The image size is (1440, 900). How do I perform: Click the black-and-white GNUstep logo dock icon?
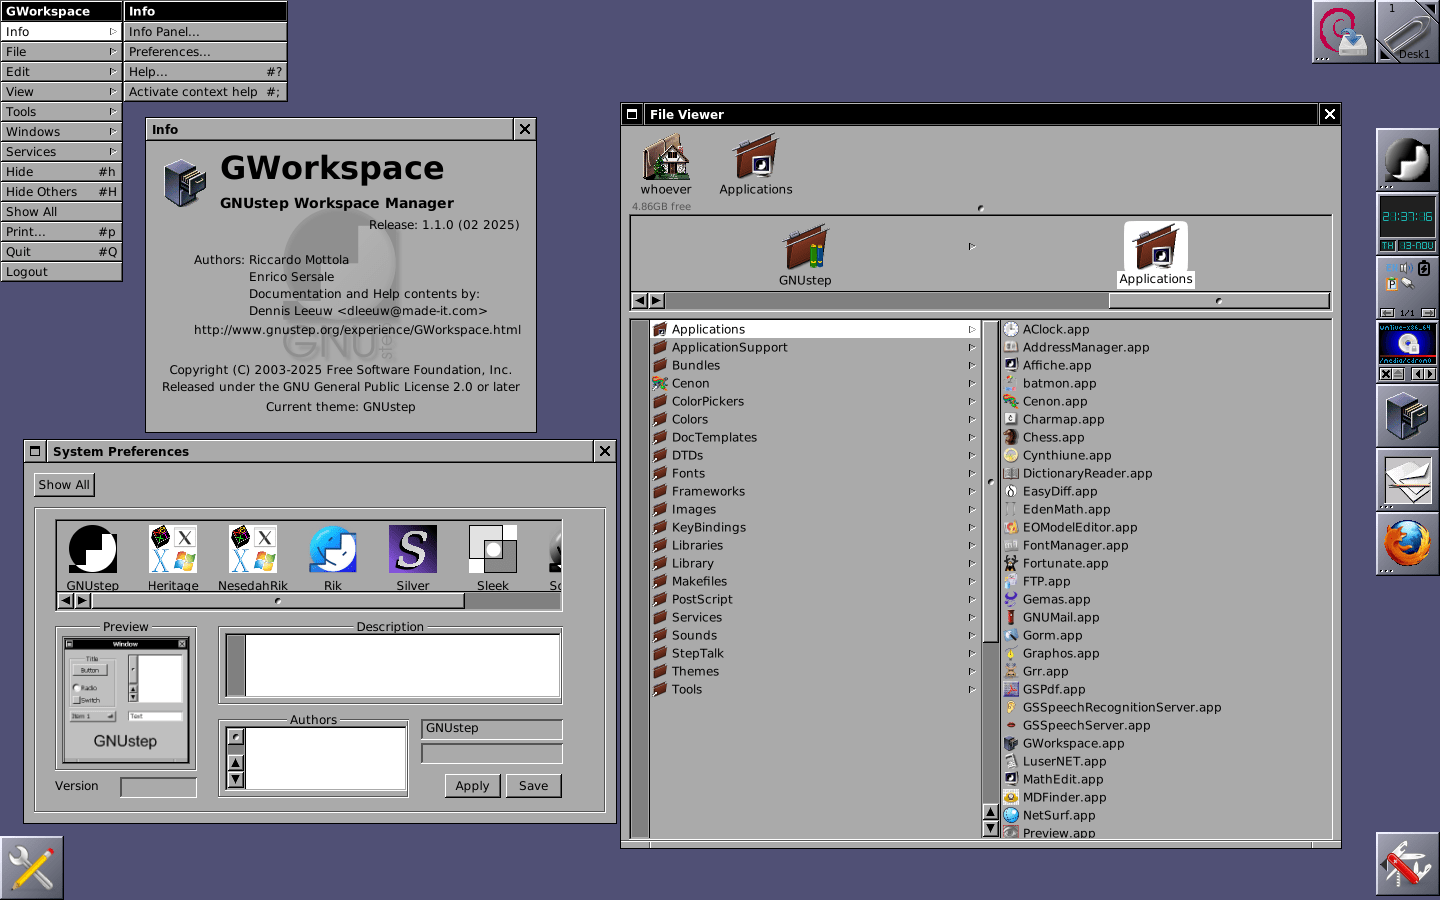(1407, 159)
